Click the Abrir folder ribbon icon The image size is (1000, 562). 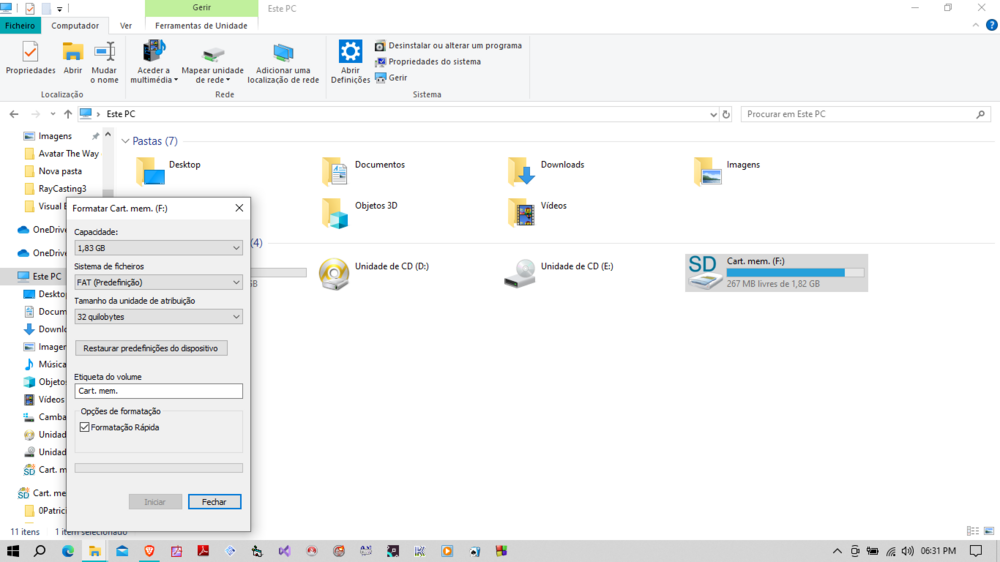73,58
